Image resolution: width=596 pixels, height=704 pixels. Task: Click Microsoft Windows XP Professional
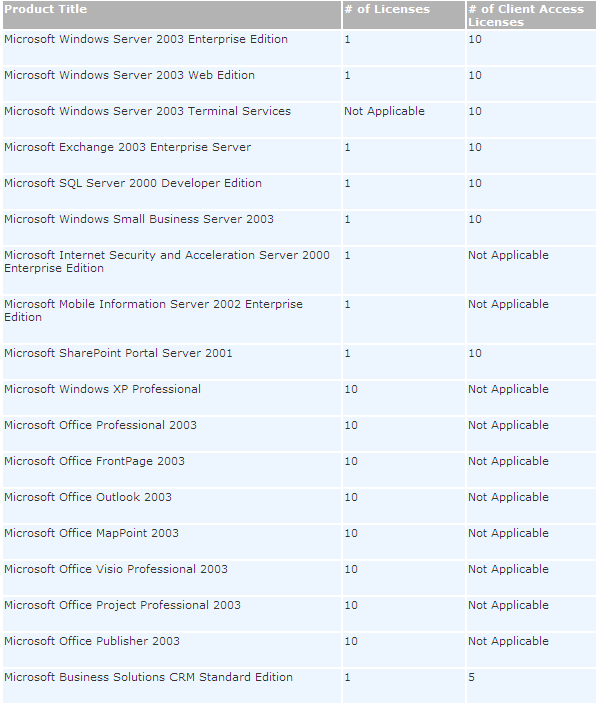coord(102,389)
